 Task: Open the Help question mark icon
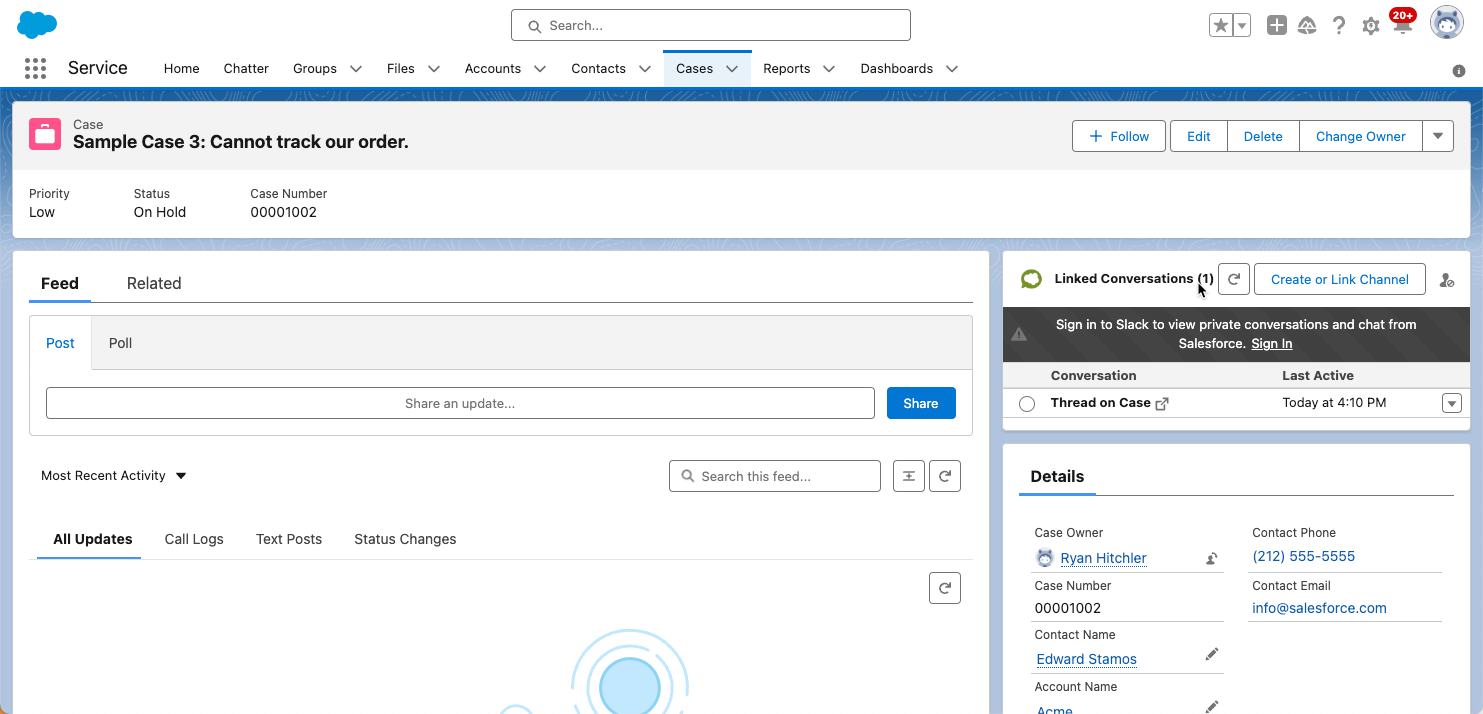(x=1339, y=26)
